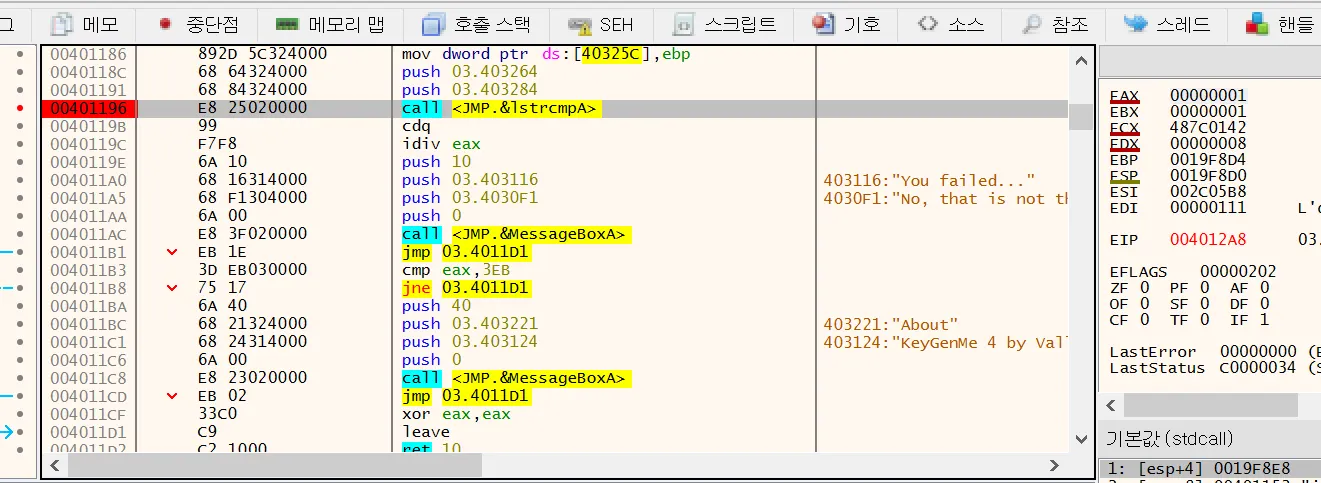The image size is (1321, 483).
Task: Select the leave instruction row
Action: pos(425,432)
